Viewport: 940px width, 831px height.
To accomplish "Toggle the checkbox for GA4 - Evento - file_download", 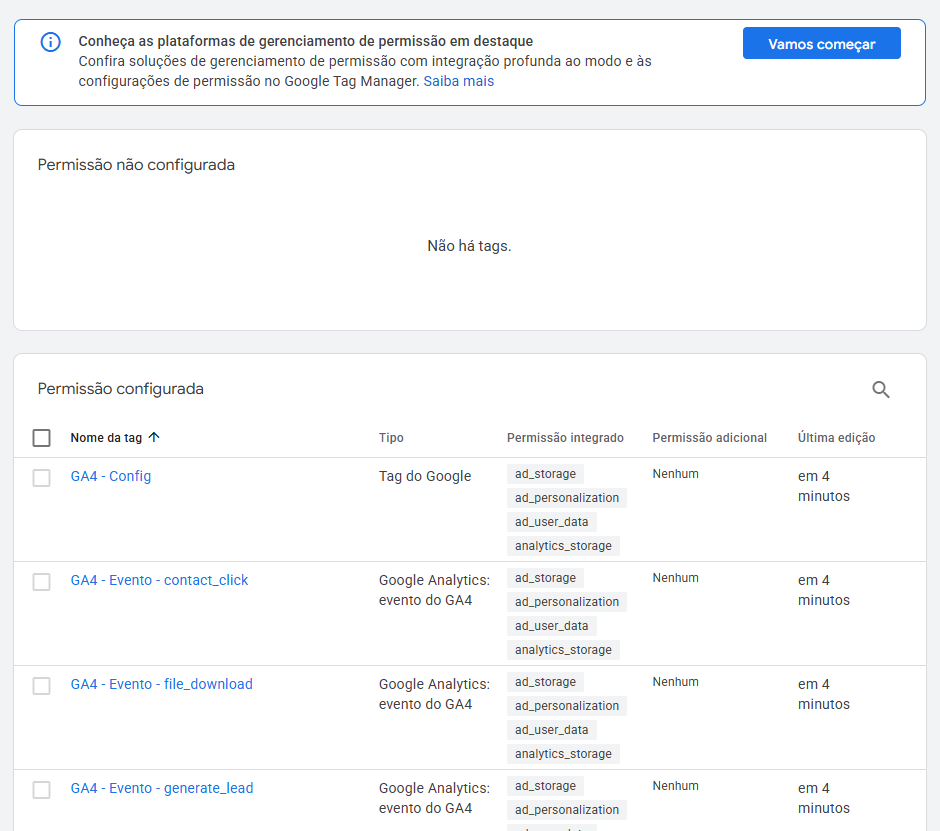I will [x=41, y=686].
